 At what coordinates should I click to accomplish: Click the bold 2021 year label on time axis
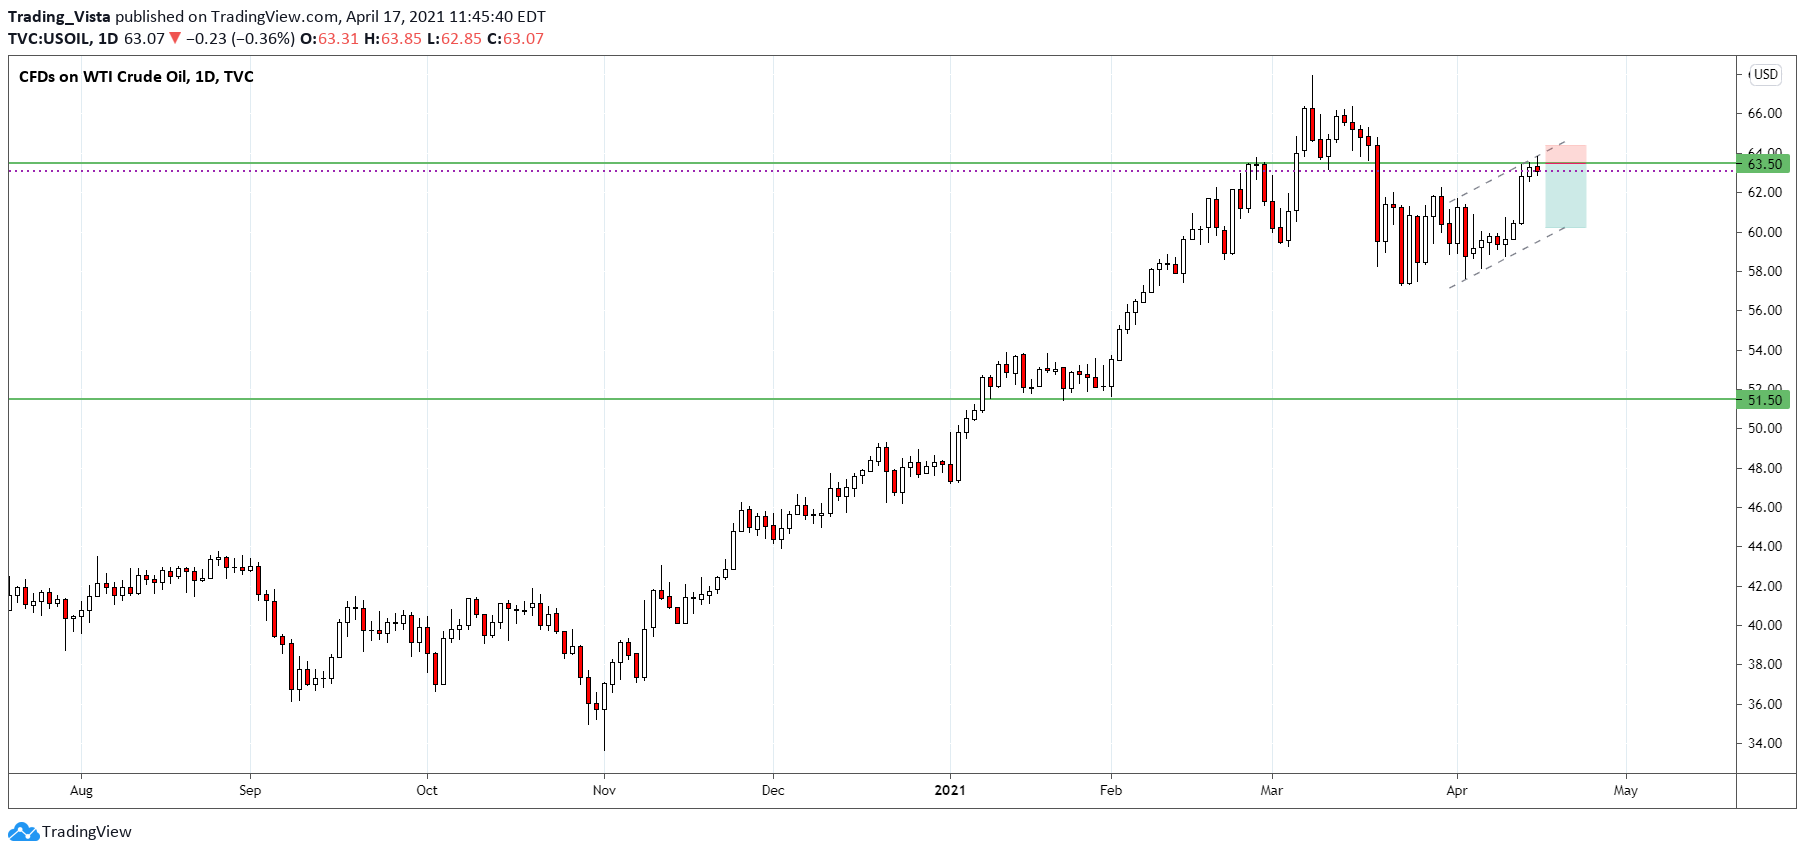pos(950,790)
